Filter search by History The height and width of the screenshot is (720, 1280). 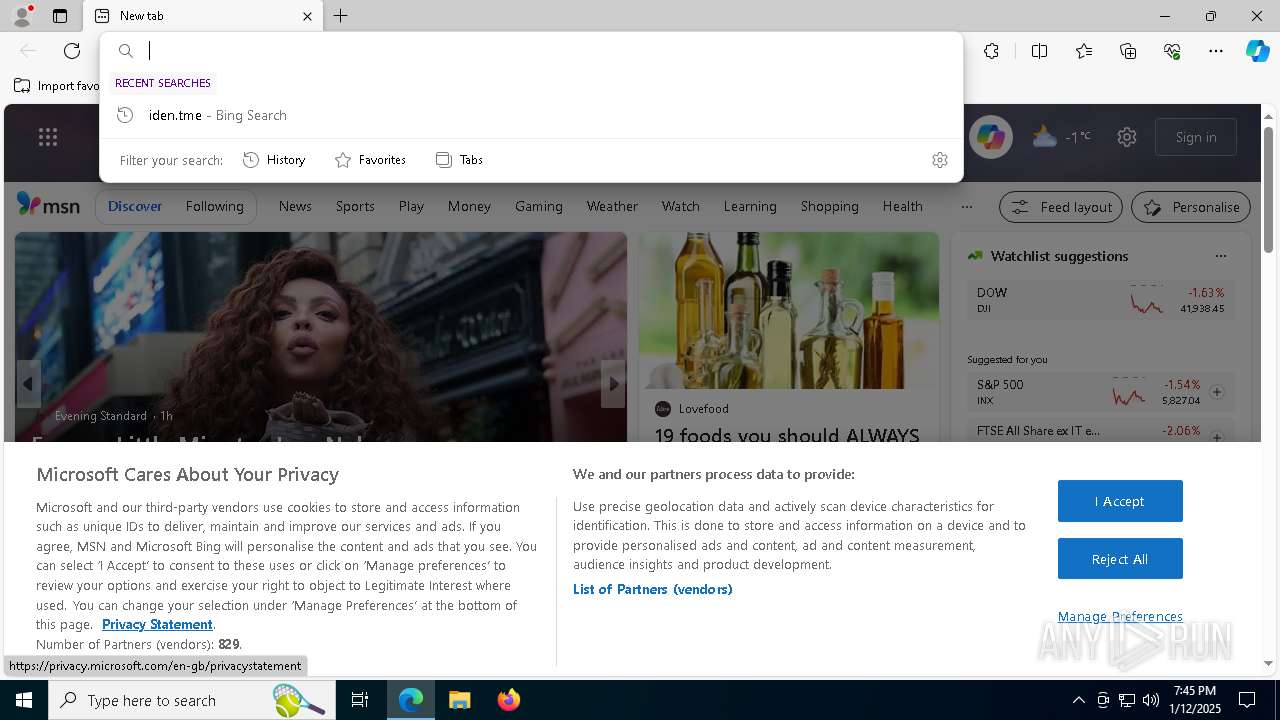pyautogui.click(x=274, y=160)
